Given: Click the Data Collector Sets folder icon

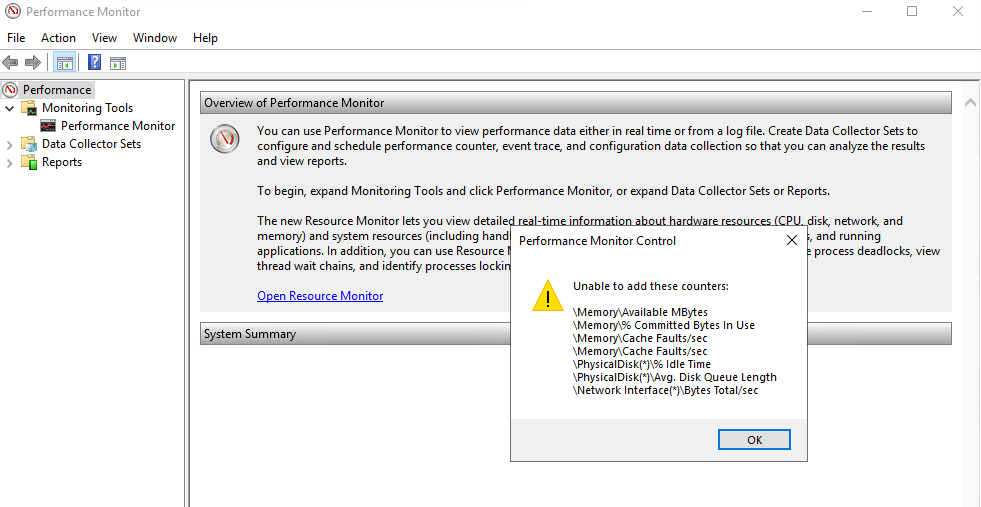Looking at the screenshot, I should [x=29, y=144].
